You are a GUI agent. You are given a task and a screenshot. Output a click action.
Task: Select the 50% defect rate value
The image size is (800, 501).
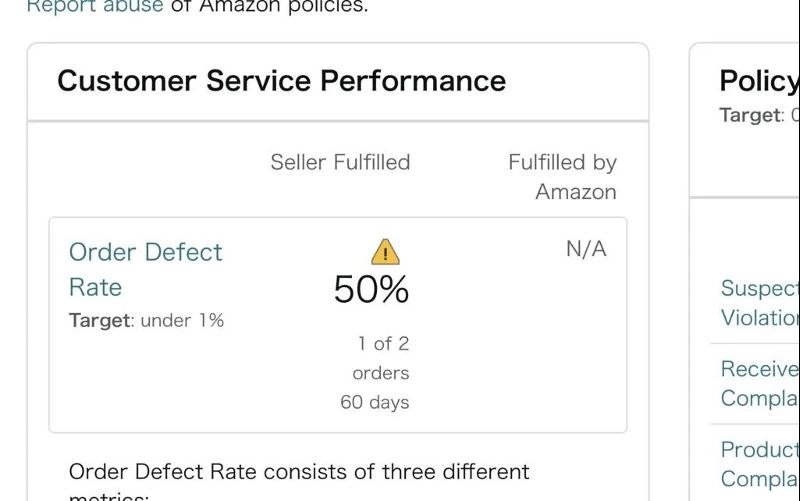tap(371, 290)
